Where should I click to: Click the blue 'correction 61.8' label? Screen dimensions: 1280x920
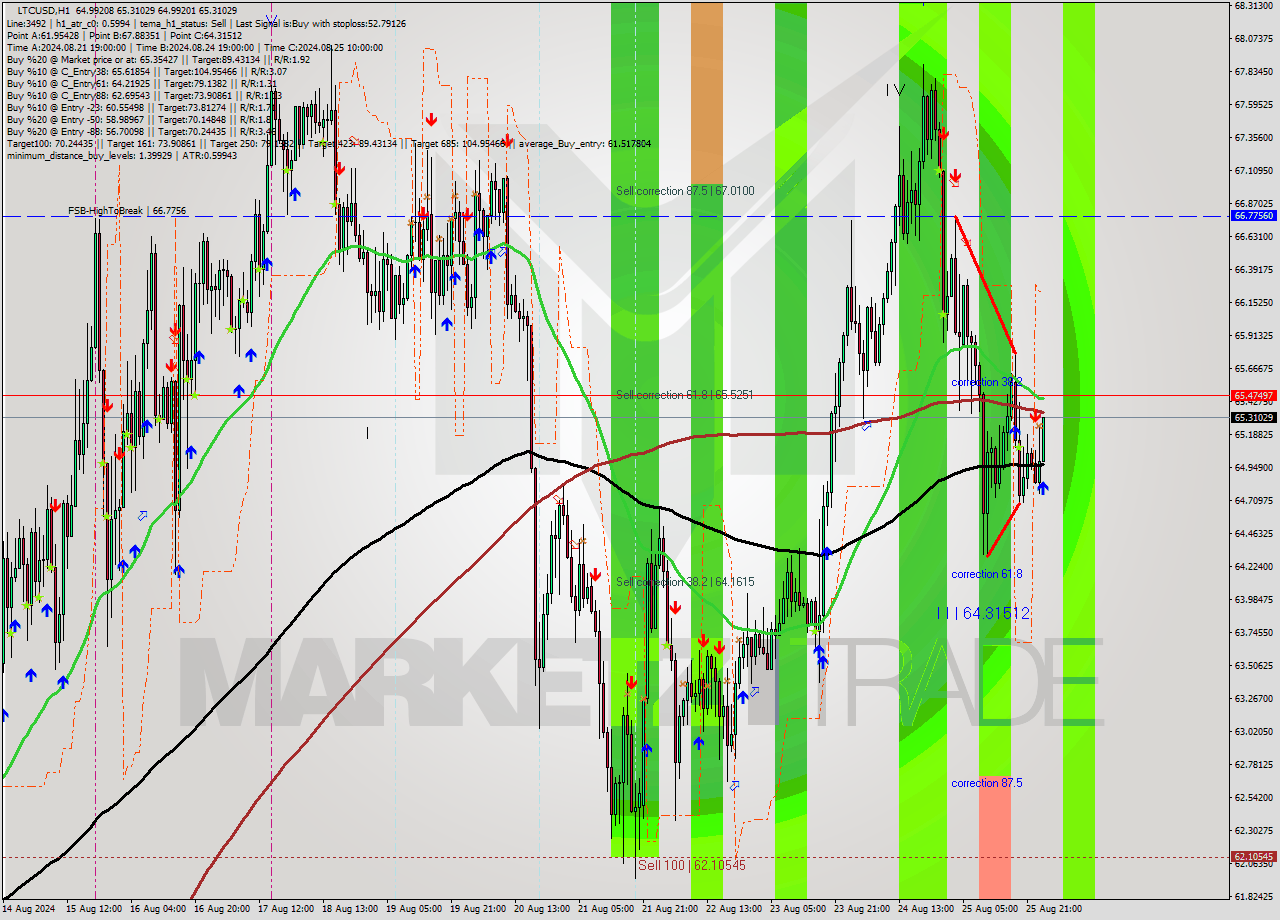pos(986,574)
